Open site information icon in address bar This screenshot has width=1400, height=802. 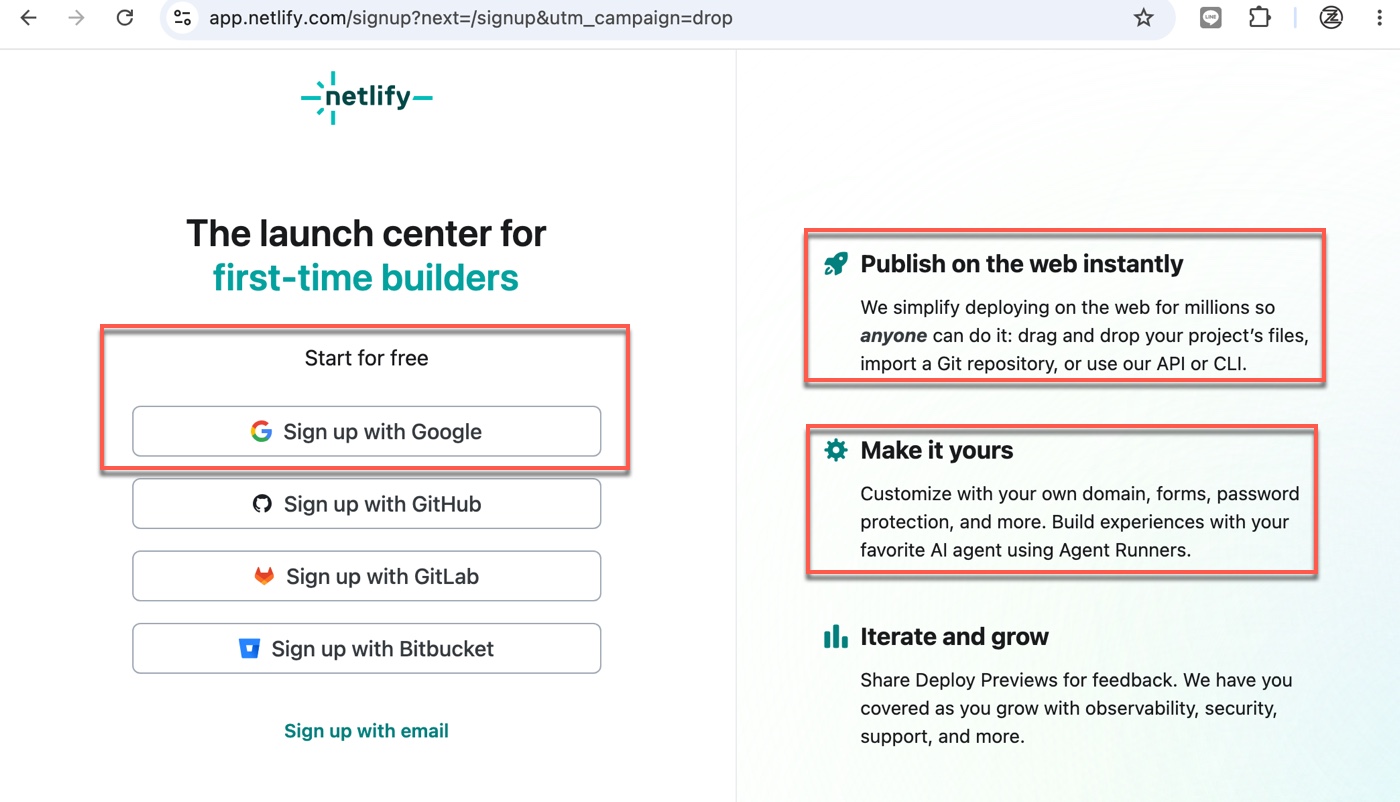pos(182,18)
